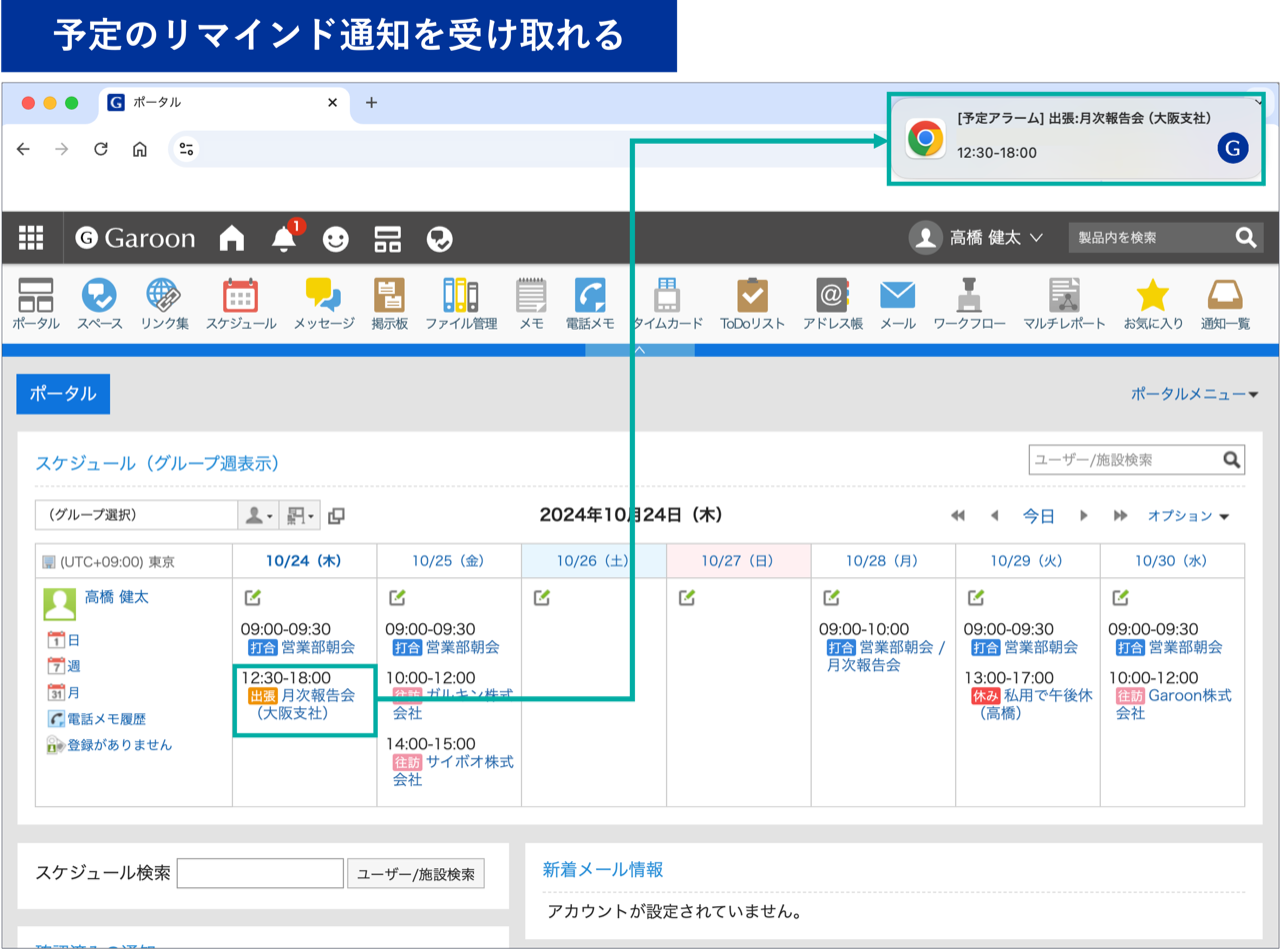Jump to 今日 in the schedule
Screen dimensions: 1280x949
coord(1038,516)
